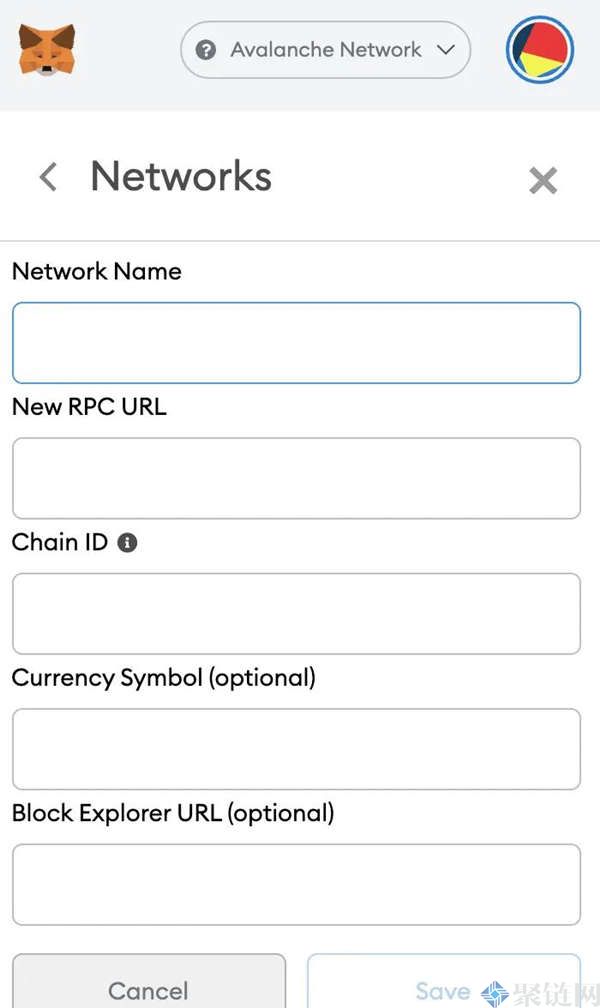Click the Chain ID info icon
600x1008 pixels.
[127, 543]
